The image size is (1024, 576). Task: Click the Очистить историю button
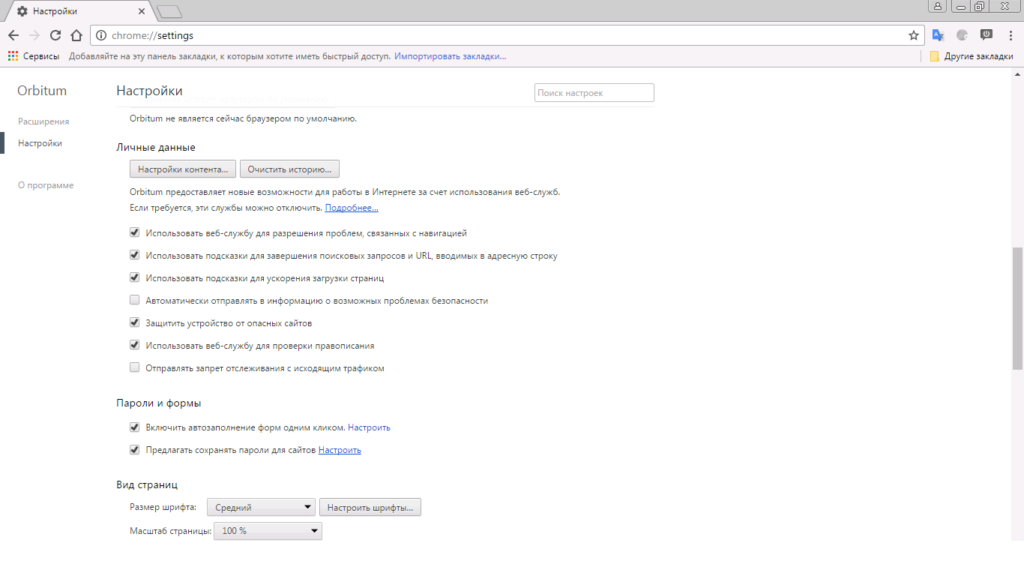(289, 169)
